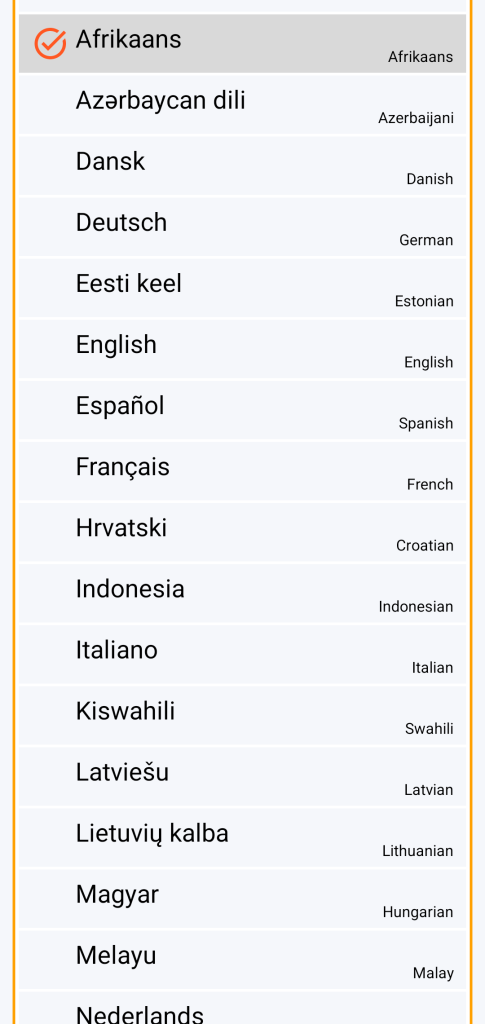Select Indonesia language option
This screenshot has width=485, height=1024.
242,593
